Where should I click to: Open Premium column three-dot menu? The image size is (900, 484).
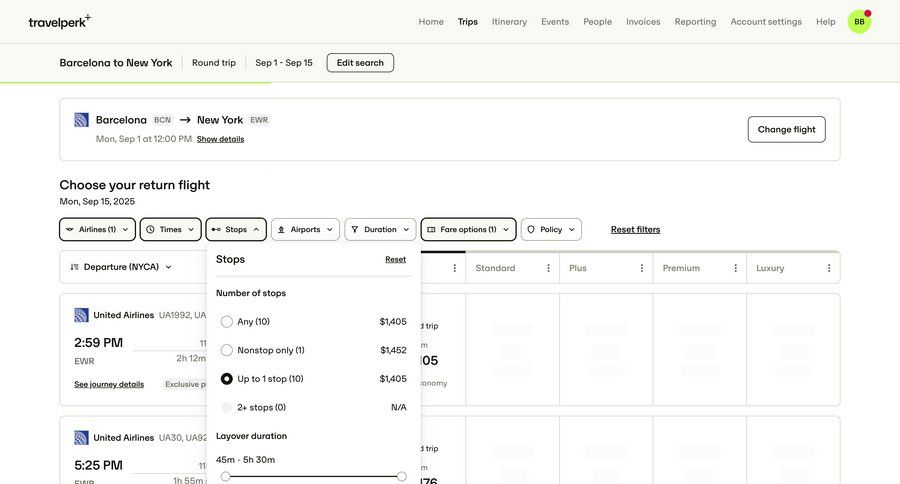(735, 268)
